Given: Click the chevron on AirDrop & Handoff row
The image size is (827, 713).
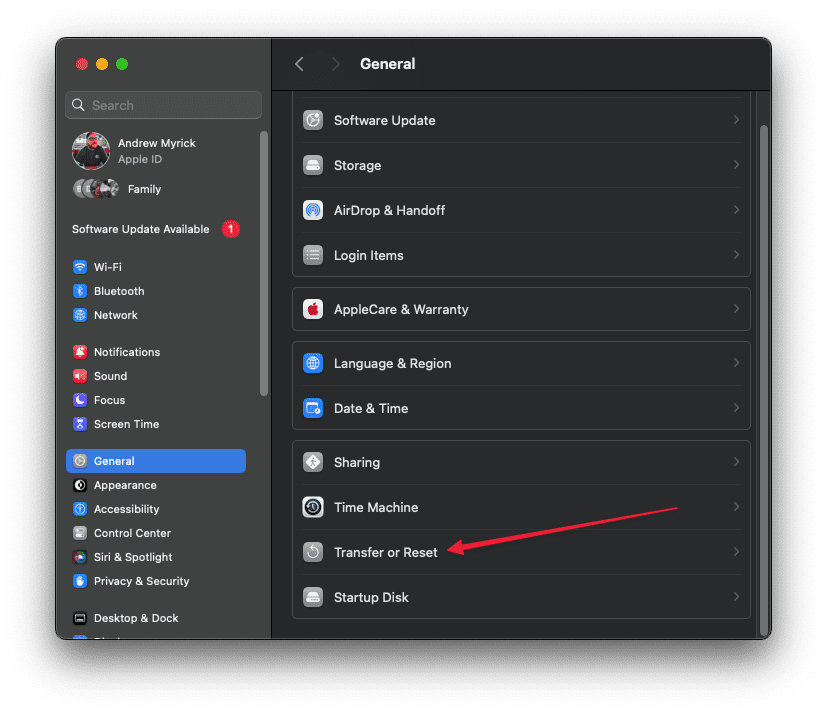Looking at the screenshot, I should click(x=736, y=210).
